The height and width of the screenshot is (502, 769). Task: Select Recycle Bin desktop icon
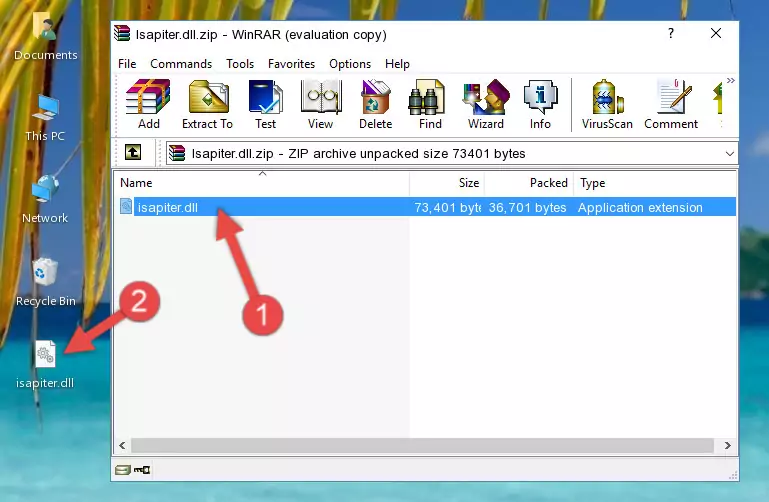coord(46,282)
